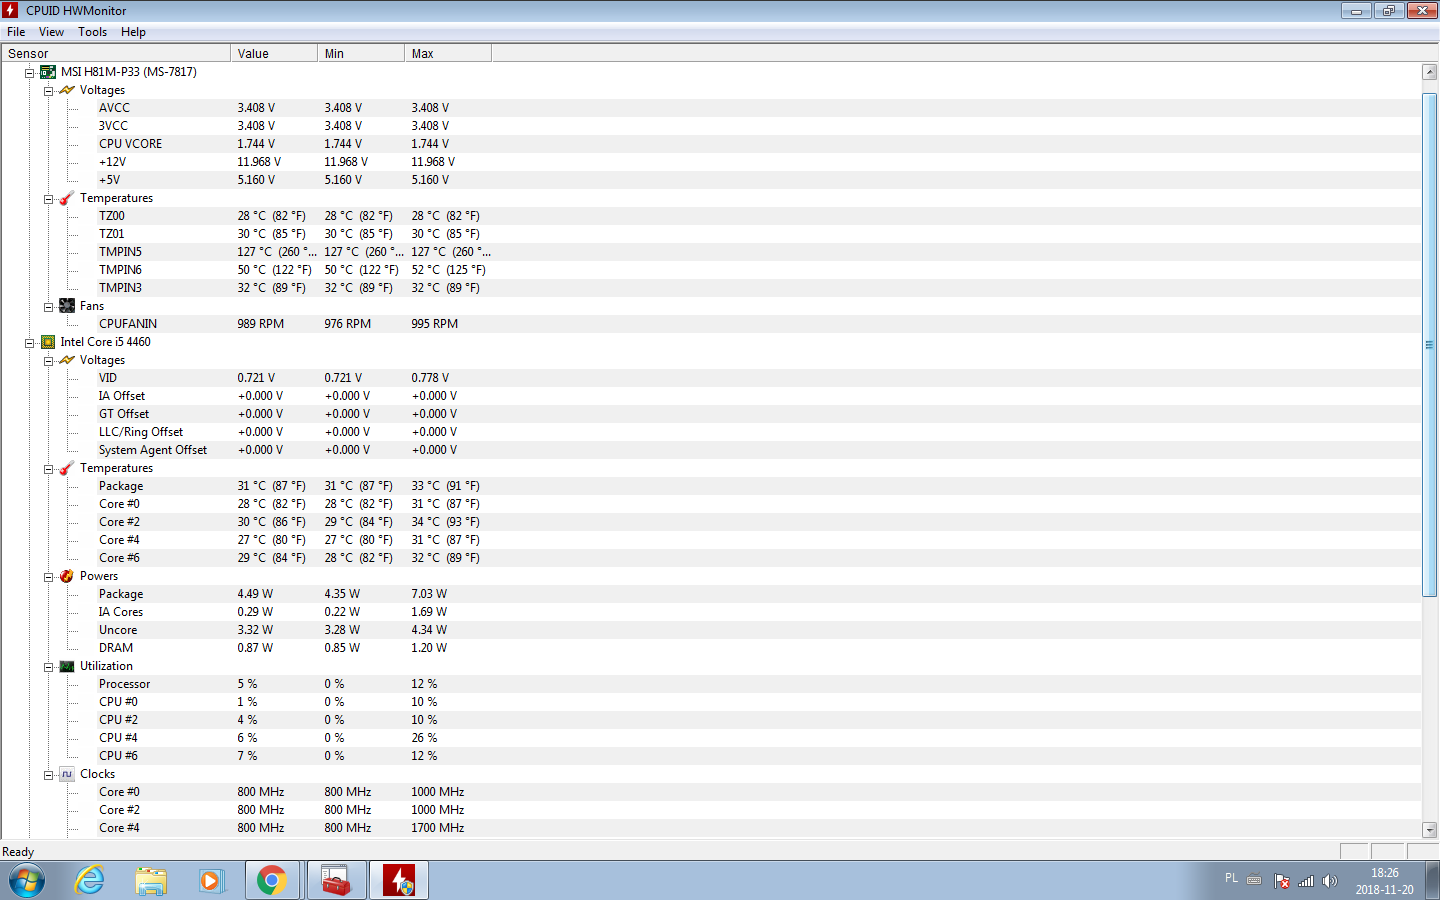Click the Value column header

click(x=274, y=53)
